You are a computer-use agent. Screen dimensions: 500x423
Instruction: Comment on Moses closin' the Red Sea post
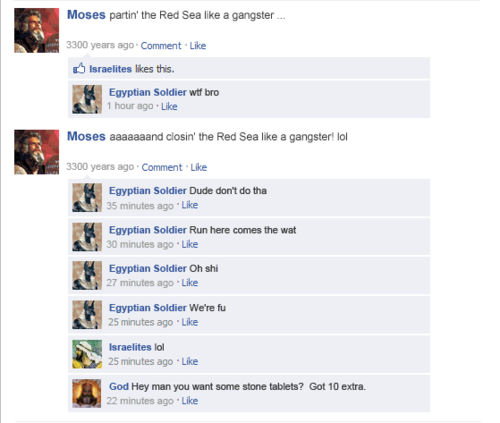(x=162, y=167)
